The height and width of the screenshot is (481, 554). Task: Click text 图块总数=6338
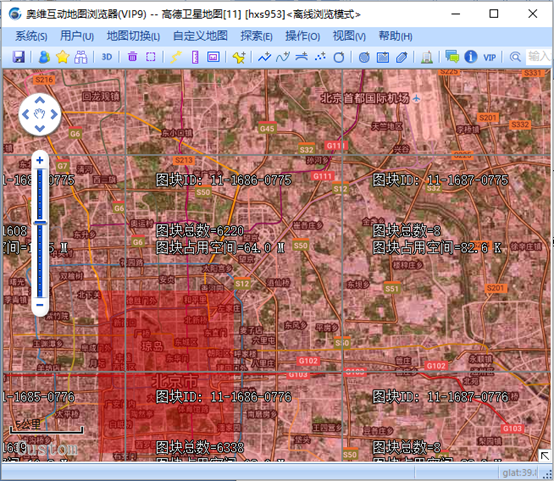tap(200, 448)
